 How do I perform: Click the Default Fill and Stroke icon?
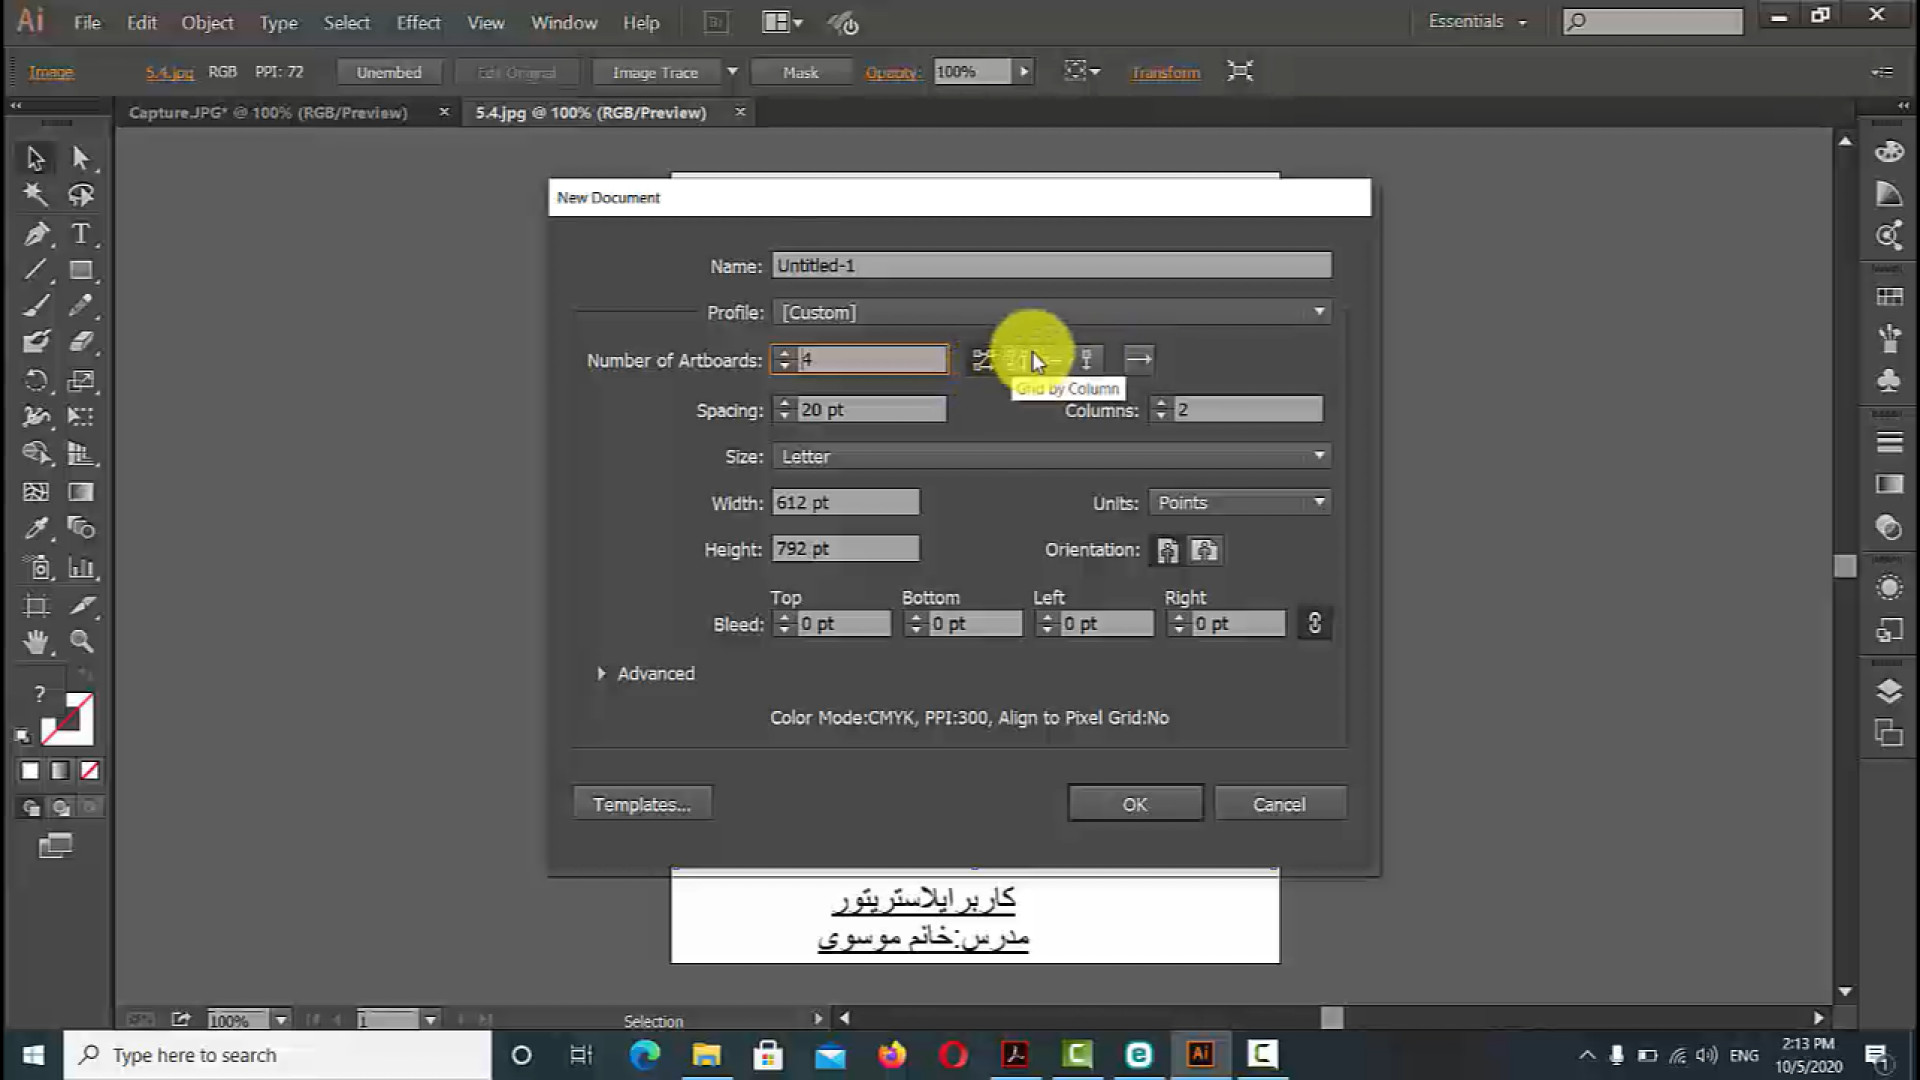(22, 737)
